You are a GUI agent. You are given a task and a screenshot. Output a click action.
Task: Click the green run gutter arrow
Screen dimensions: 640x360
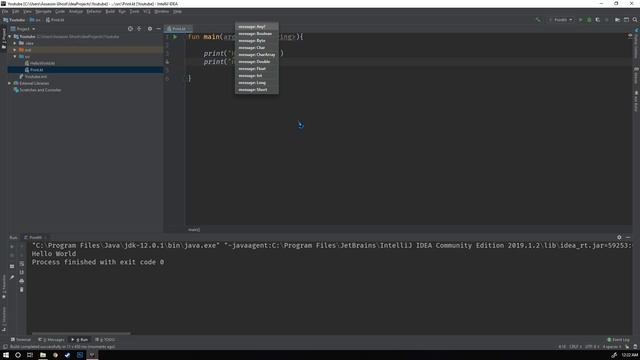pyautogui.click(x=175, y=37)
